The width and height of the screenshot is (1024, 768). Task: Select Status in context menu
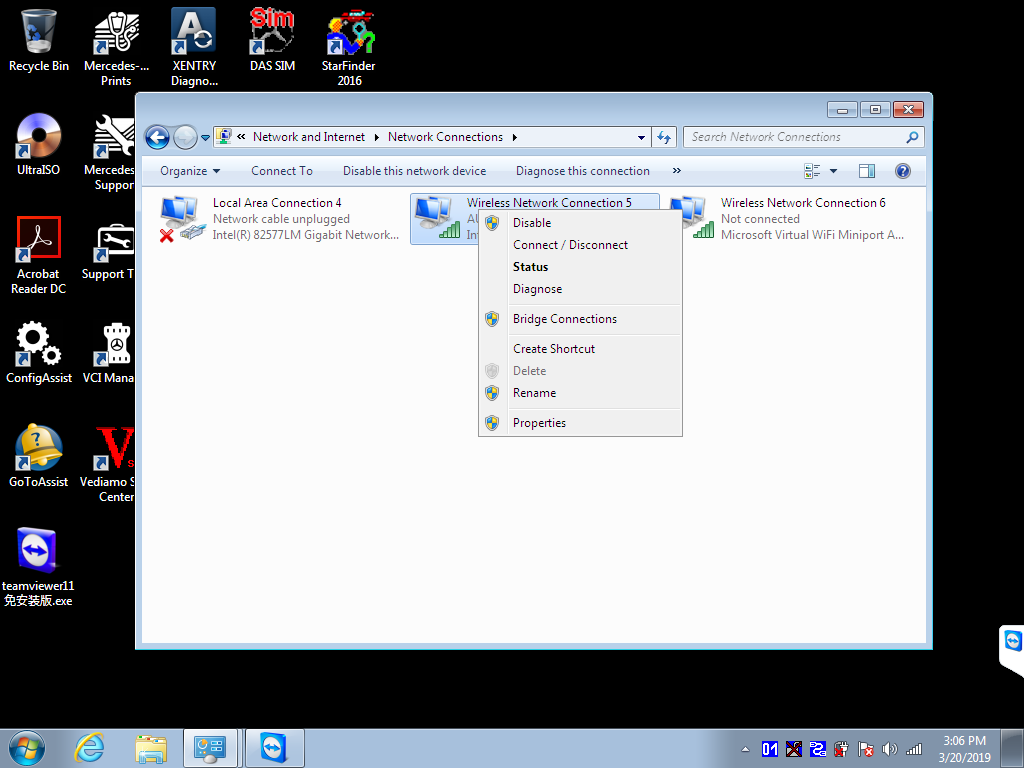pos(581,267)
